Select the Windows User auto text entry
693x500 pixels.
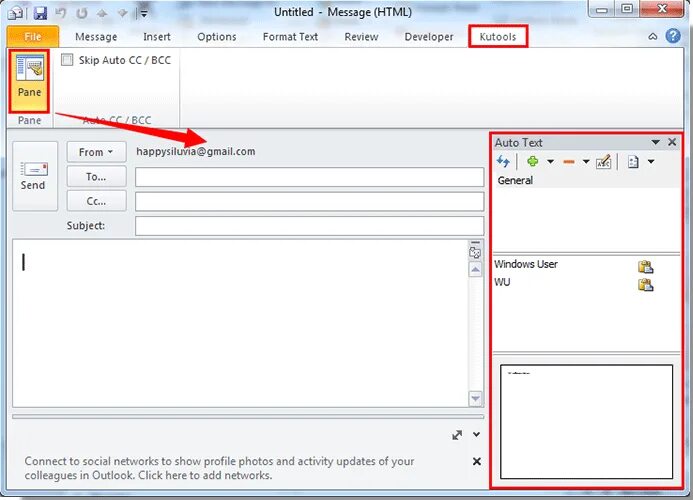525,264
